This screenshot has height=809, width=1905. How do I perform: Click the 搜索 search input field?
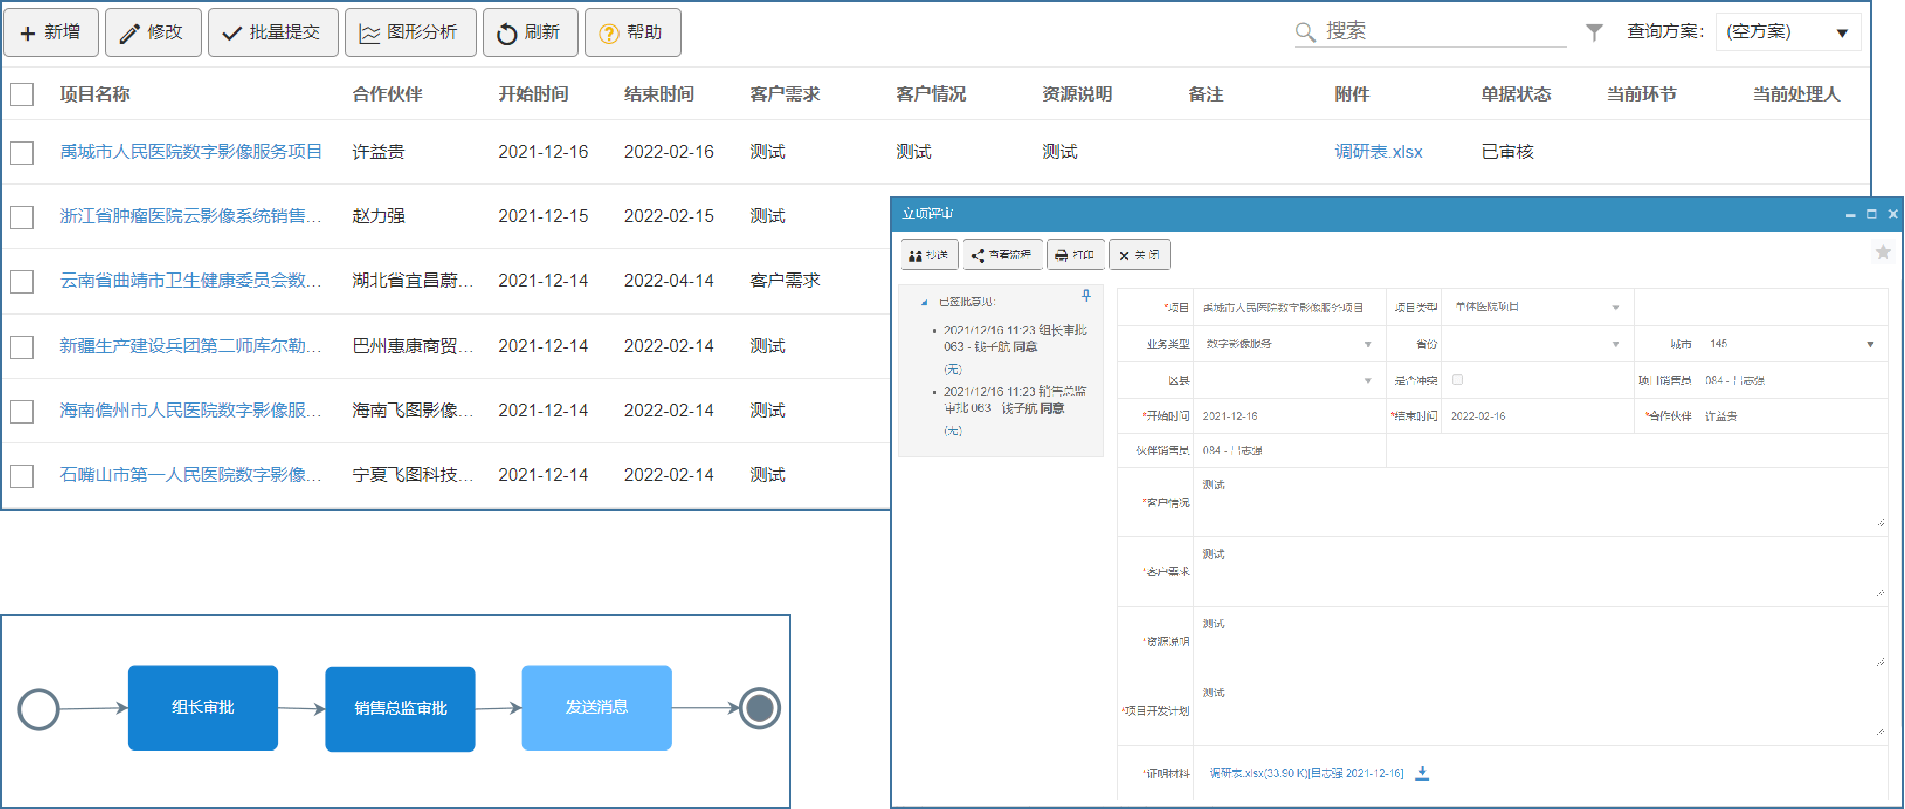[1440, 32]
